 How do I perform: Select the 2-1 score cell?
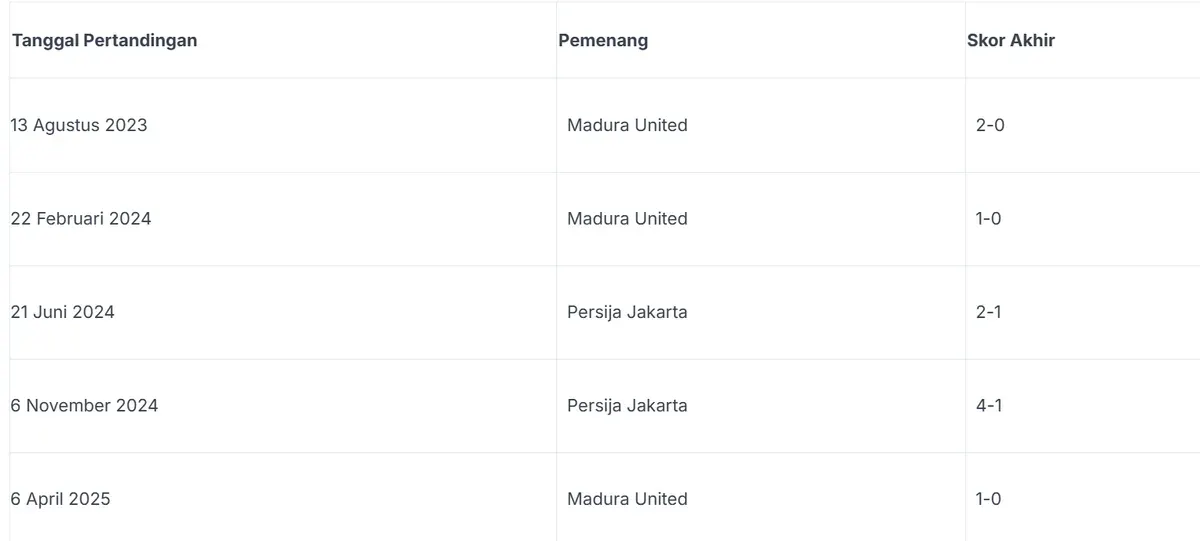(988, 312)
